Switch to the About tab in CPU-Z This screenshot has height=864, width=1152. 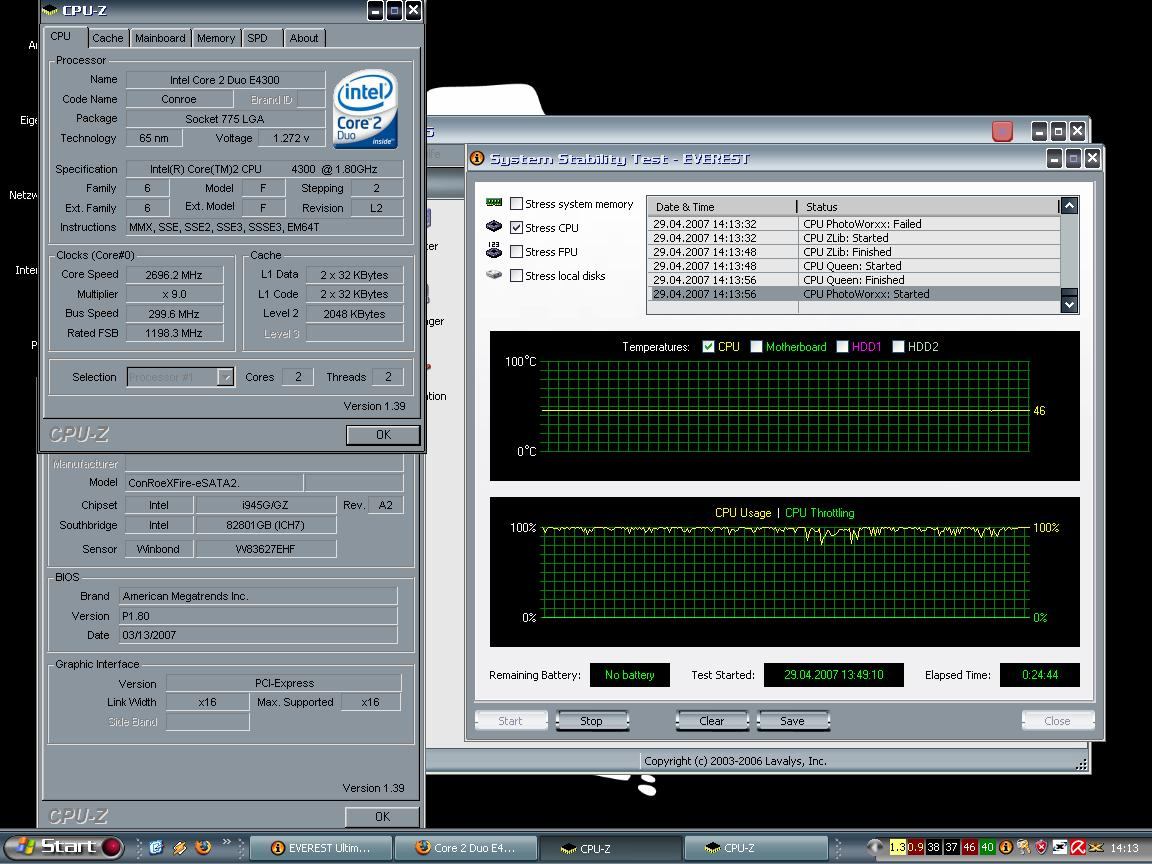(303, 38)
